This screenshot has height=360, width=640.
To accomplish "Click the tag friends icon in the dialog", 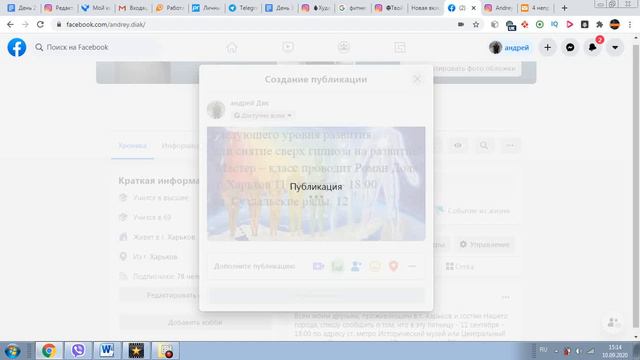I will tap(356, 266).
